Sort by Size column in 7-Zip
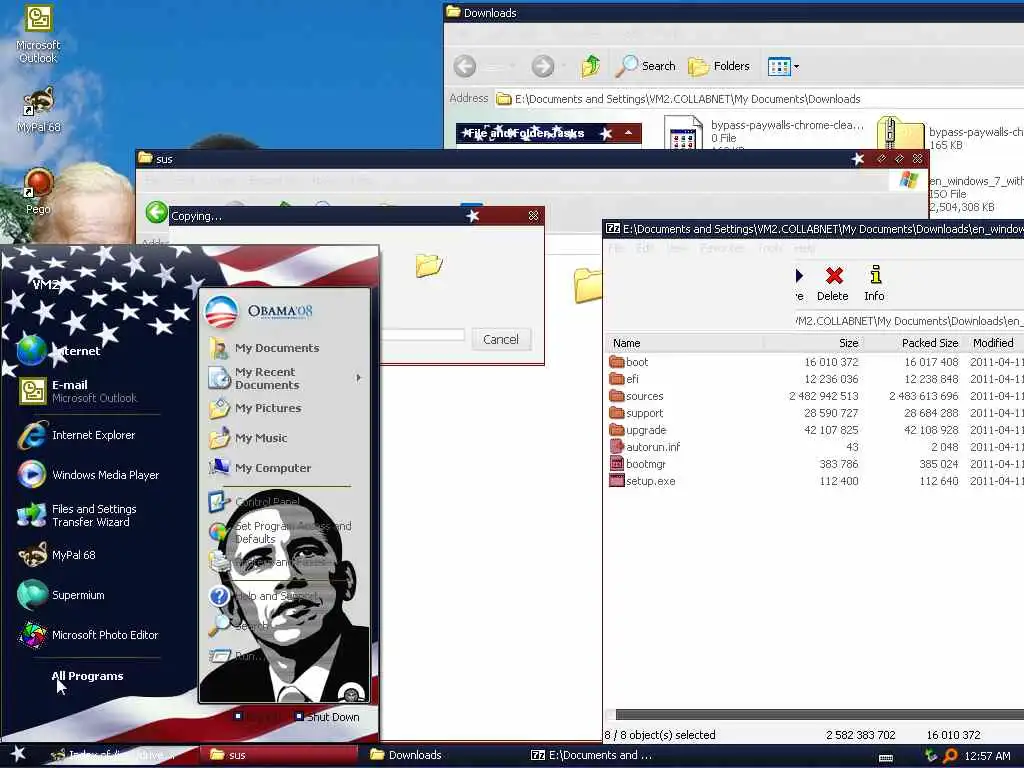Image resolution: width=1024 pixels, height=768 pixels. click(x=812, y=343)
